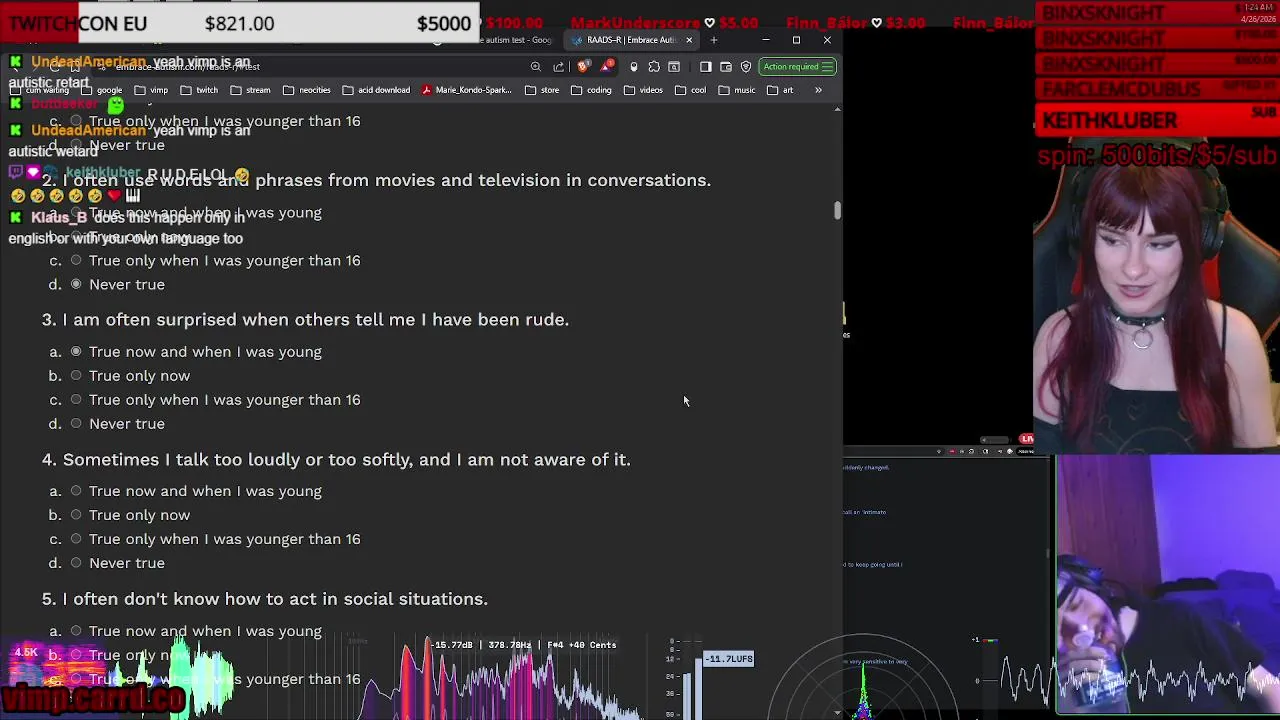Choose 'True only when younger than 16' for question 3
Image resolution: width=1280 pixels, height=720 pixels.
[76, 400]
